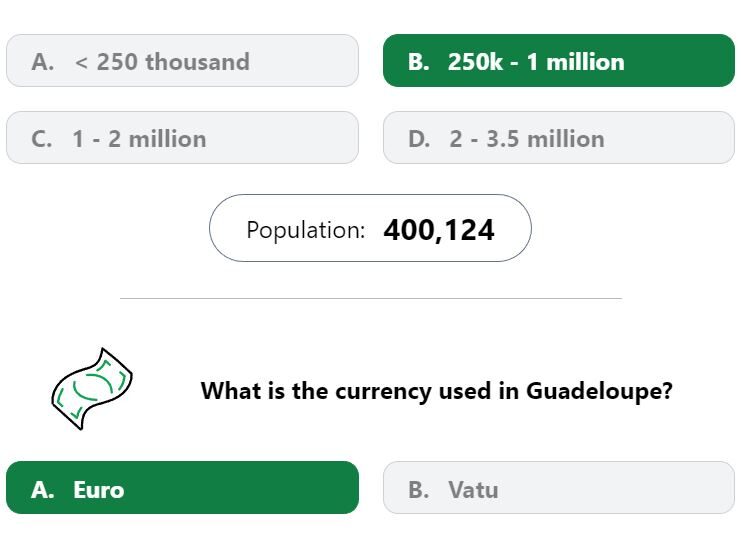Click letter "A." beside Euro
This screenshot has width=741, height=536.
(x=43, y=490)
